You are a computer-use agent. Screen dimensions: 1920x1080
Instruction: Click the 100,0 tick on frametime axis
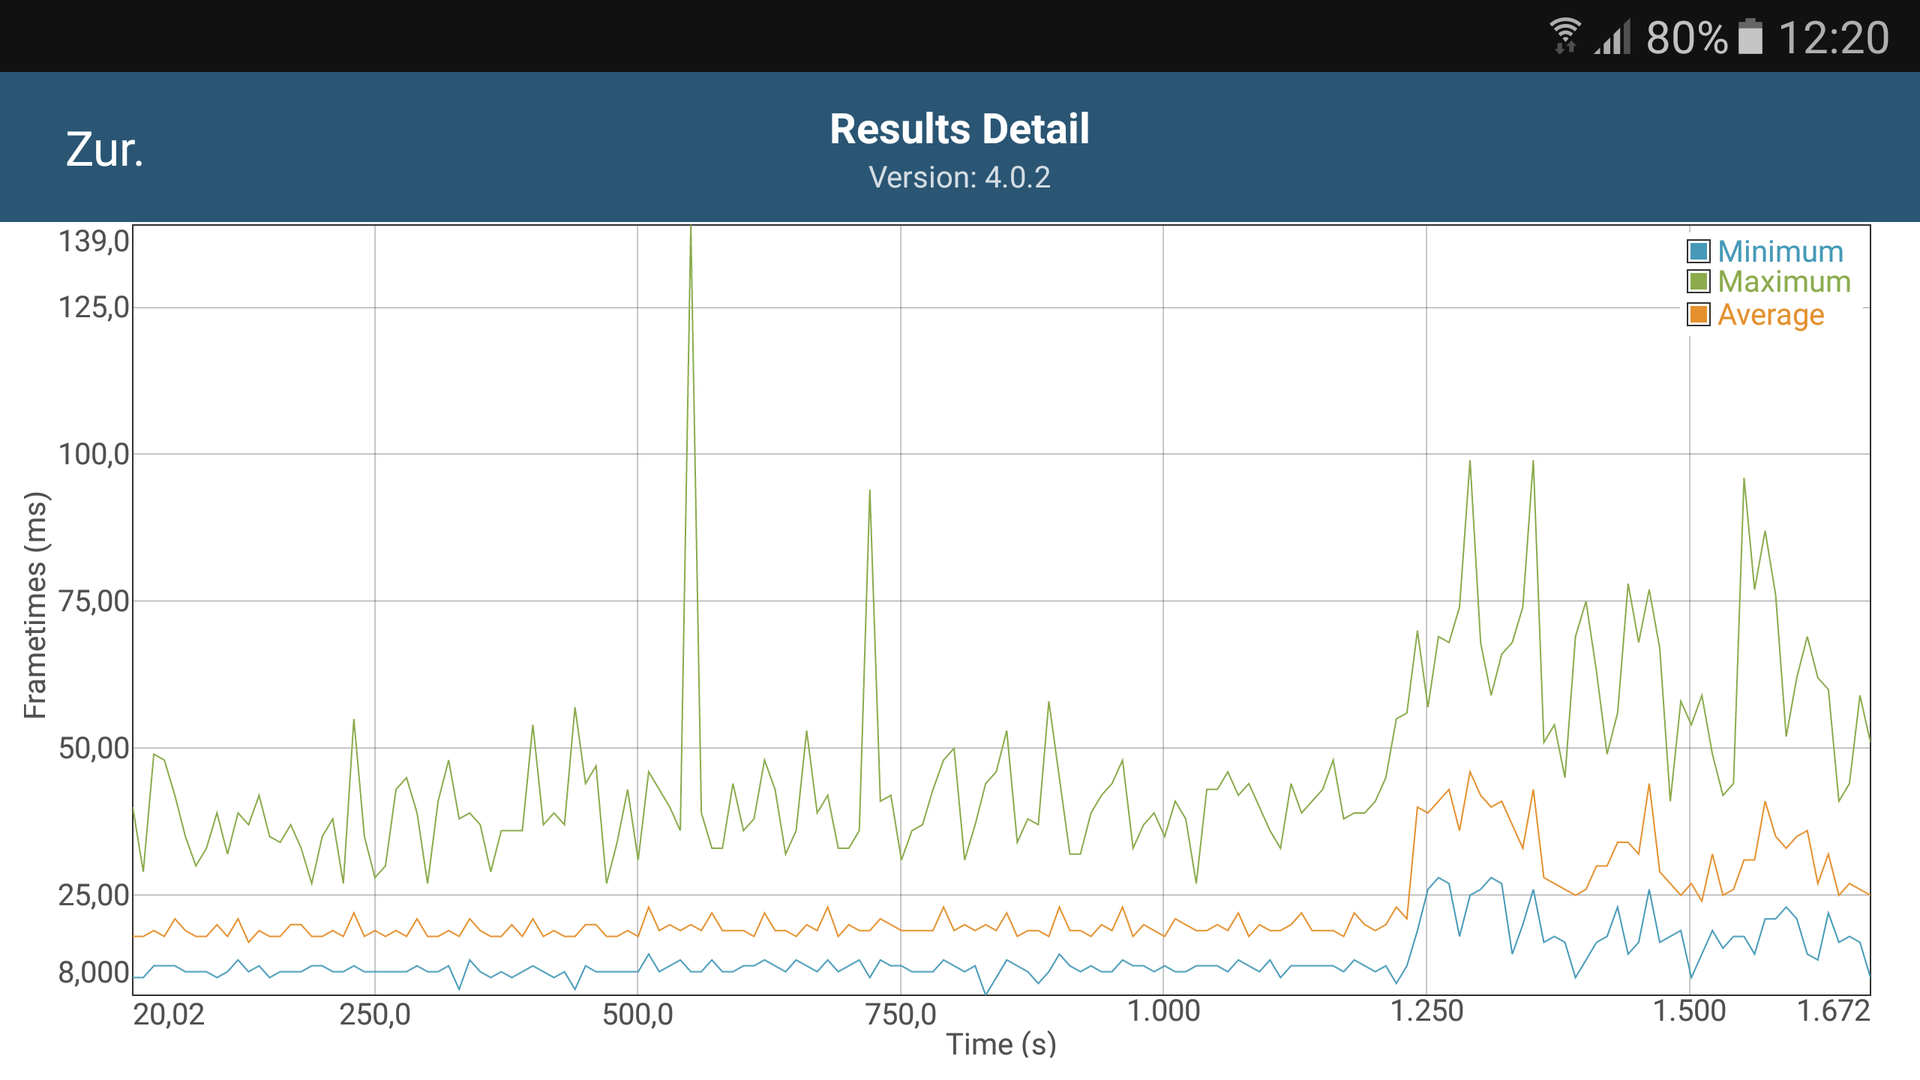coord(94,454)
